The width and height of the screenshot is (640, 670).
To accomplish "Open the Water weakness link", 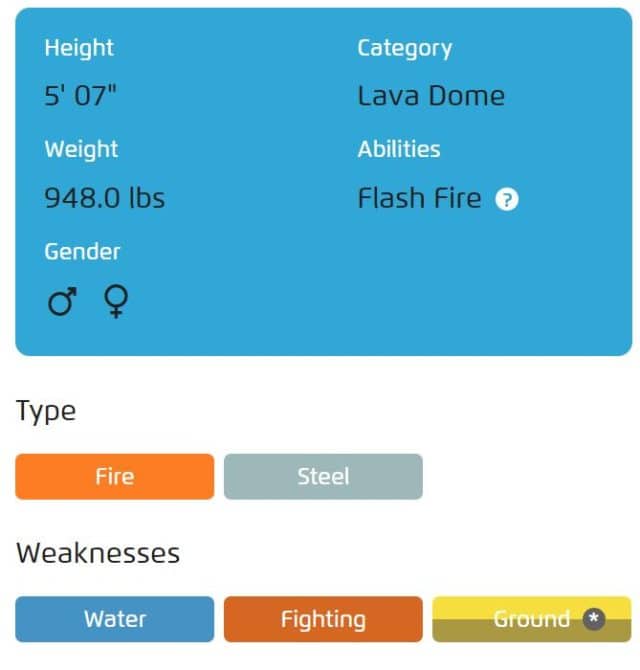I will tap(114, 620).
